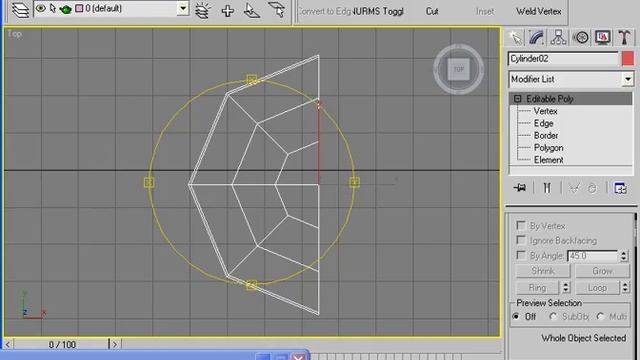Click the Loop selection button
This screenshot has height=360, width=640.
point(597,287)
